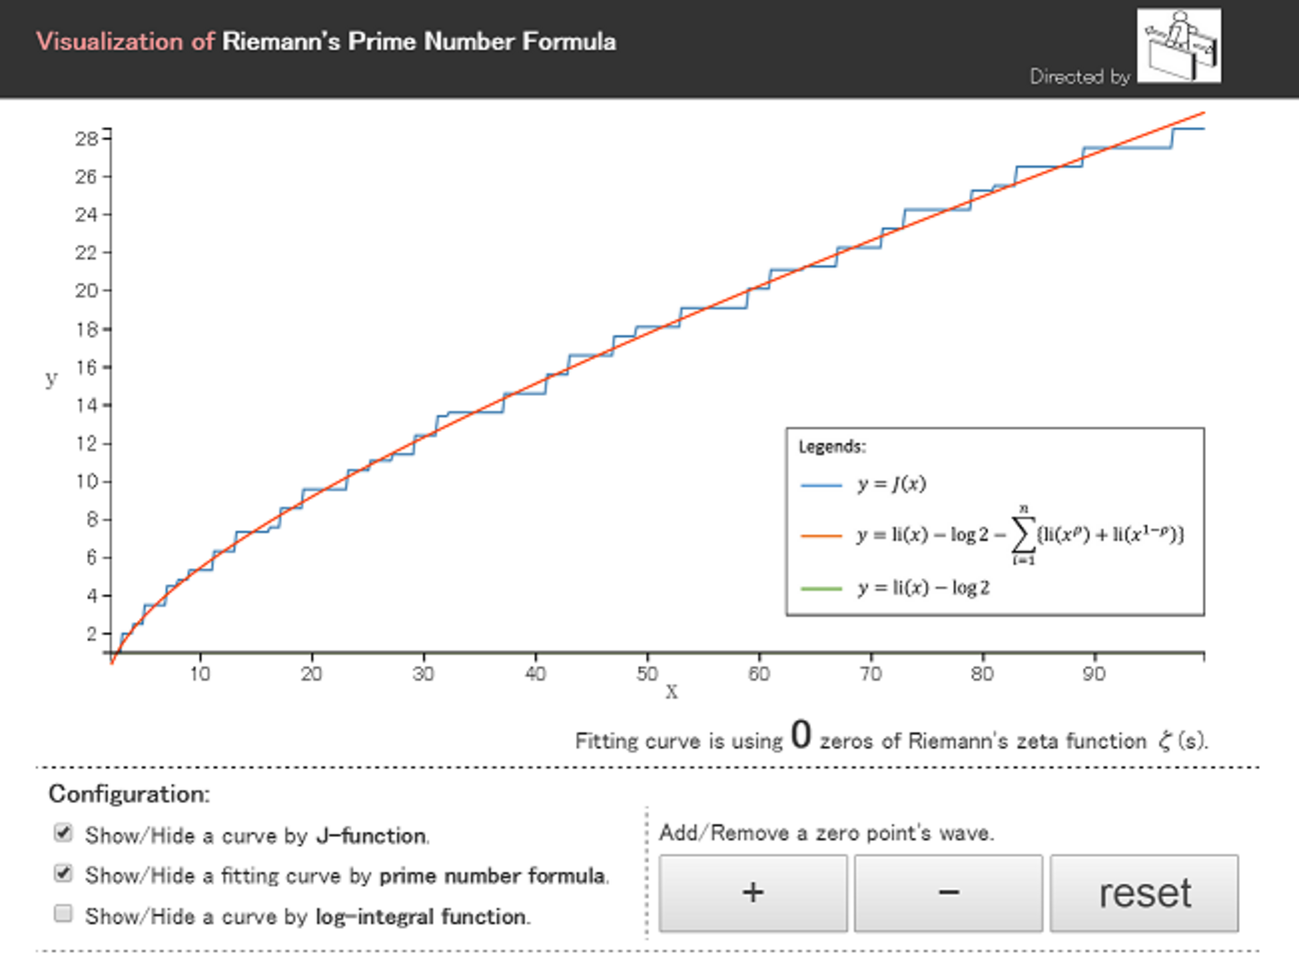Uncheck the prime number formula curve checkbox
1299x978 pixels.
(x=64, y=874)
